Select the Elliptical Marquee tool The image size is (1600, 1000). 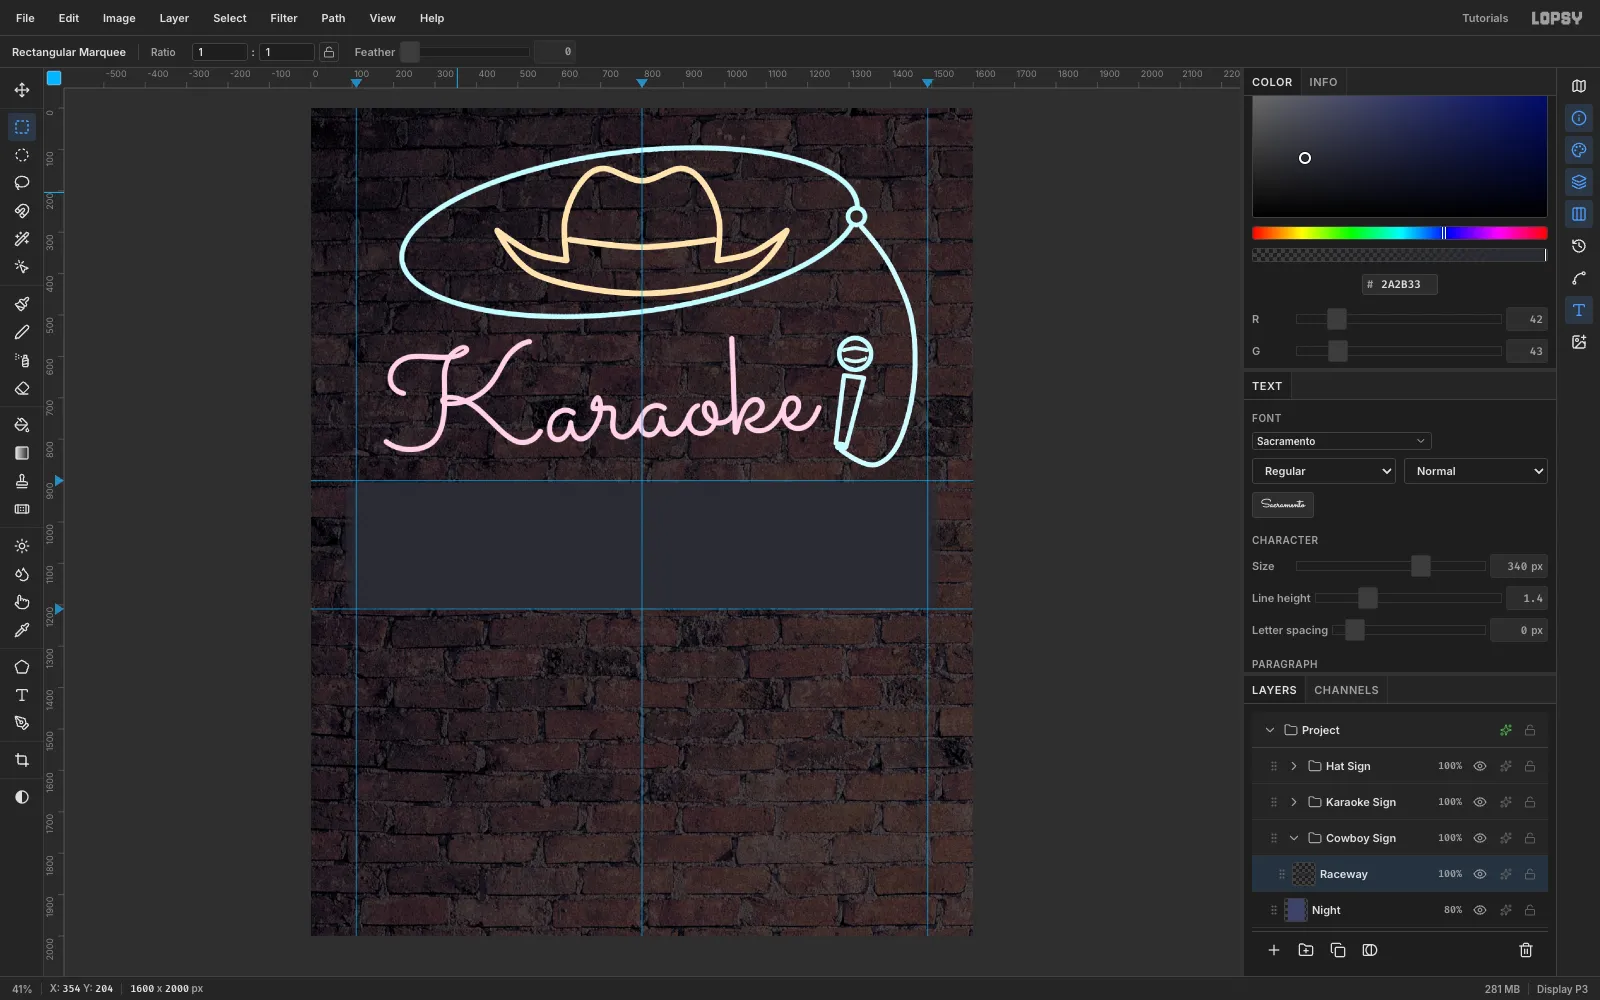(22, 155)
